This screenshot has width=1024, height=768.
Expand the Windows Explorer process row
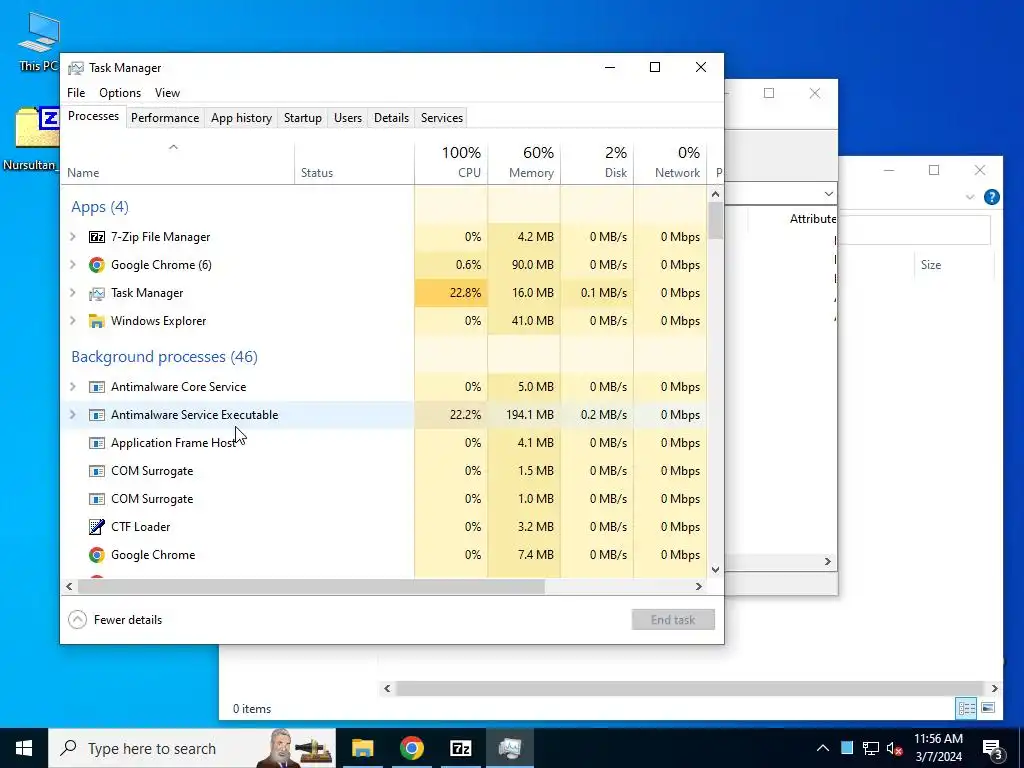pyautogui.click(x=73, y=321)
